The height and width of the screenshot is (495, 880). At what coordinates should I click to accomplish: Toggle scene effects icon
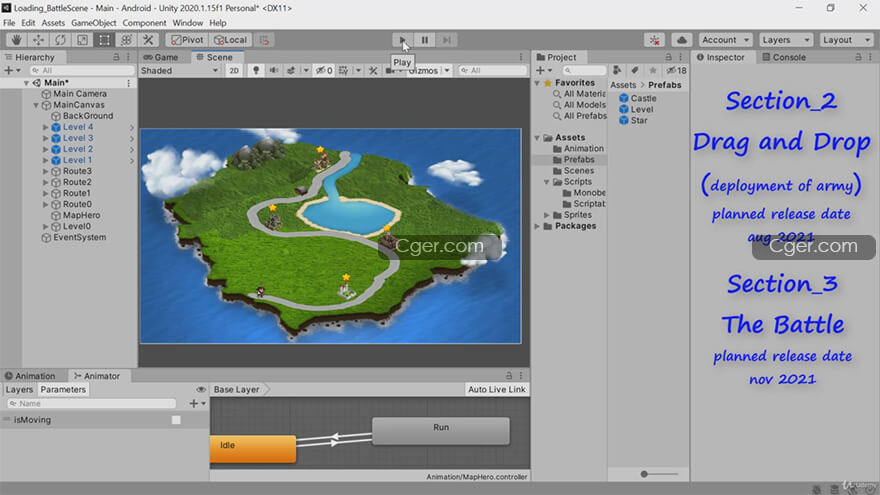291,71
